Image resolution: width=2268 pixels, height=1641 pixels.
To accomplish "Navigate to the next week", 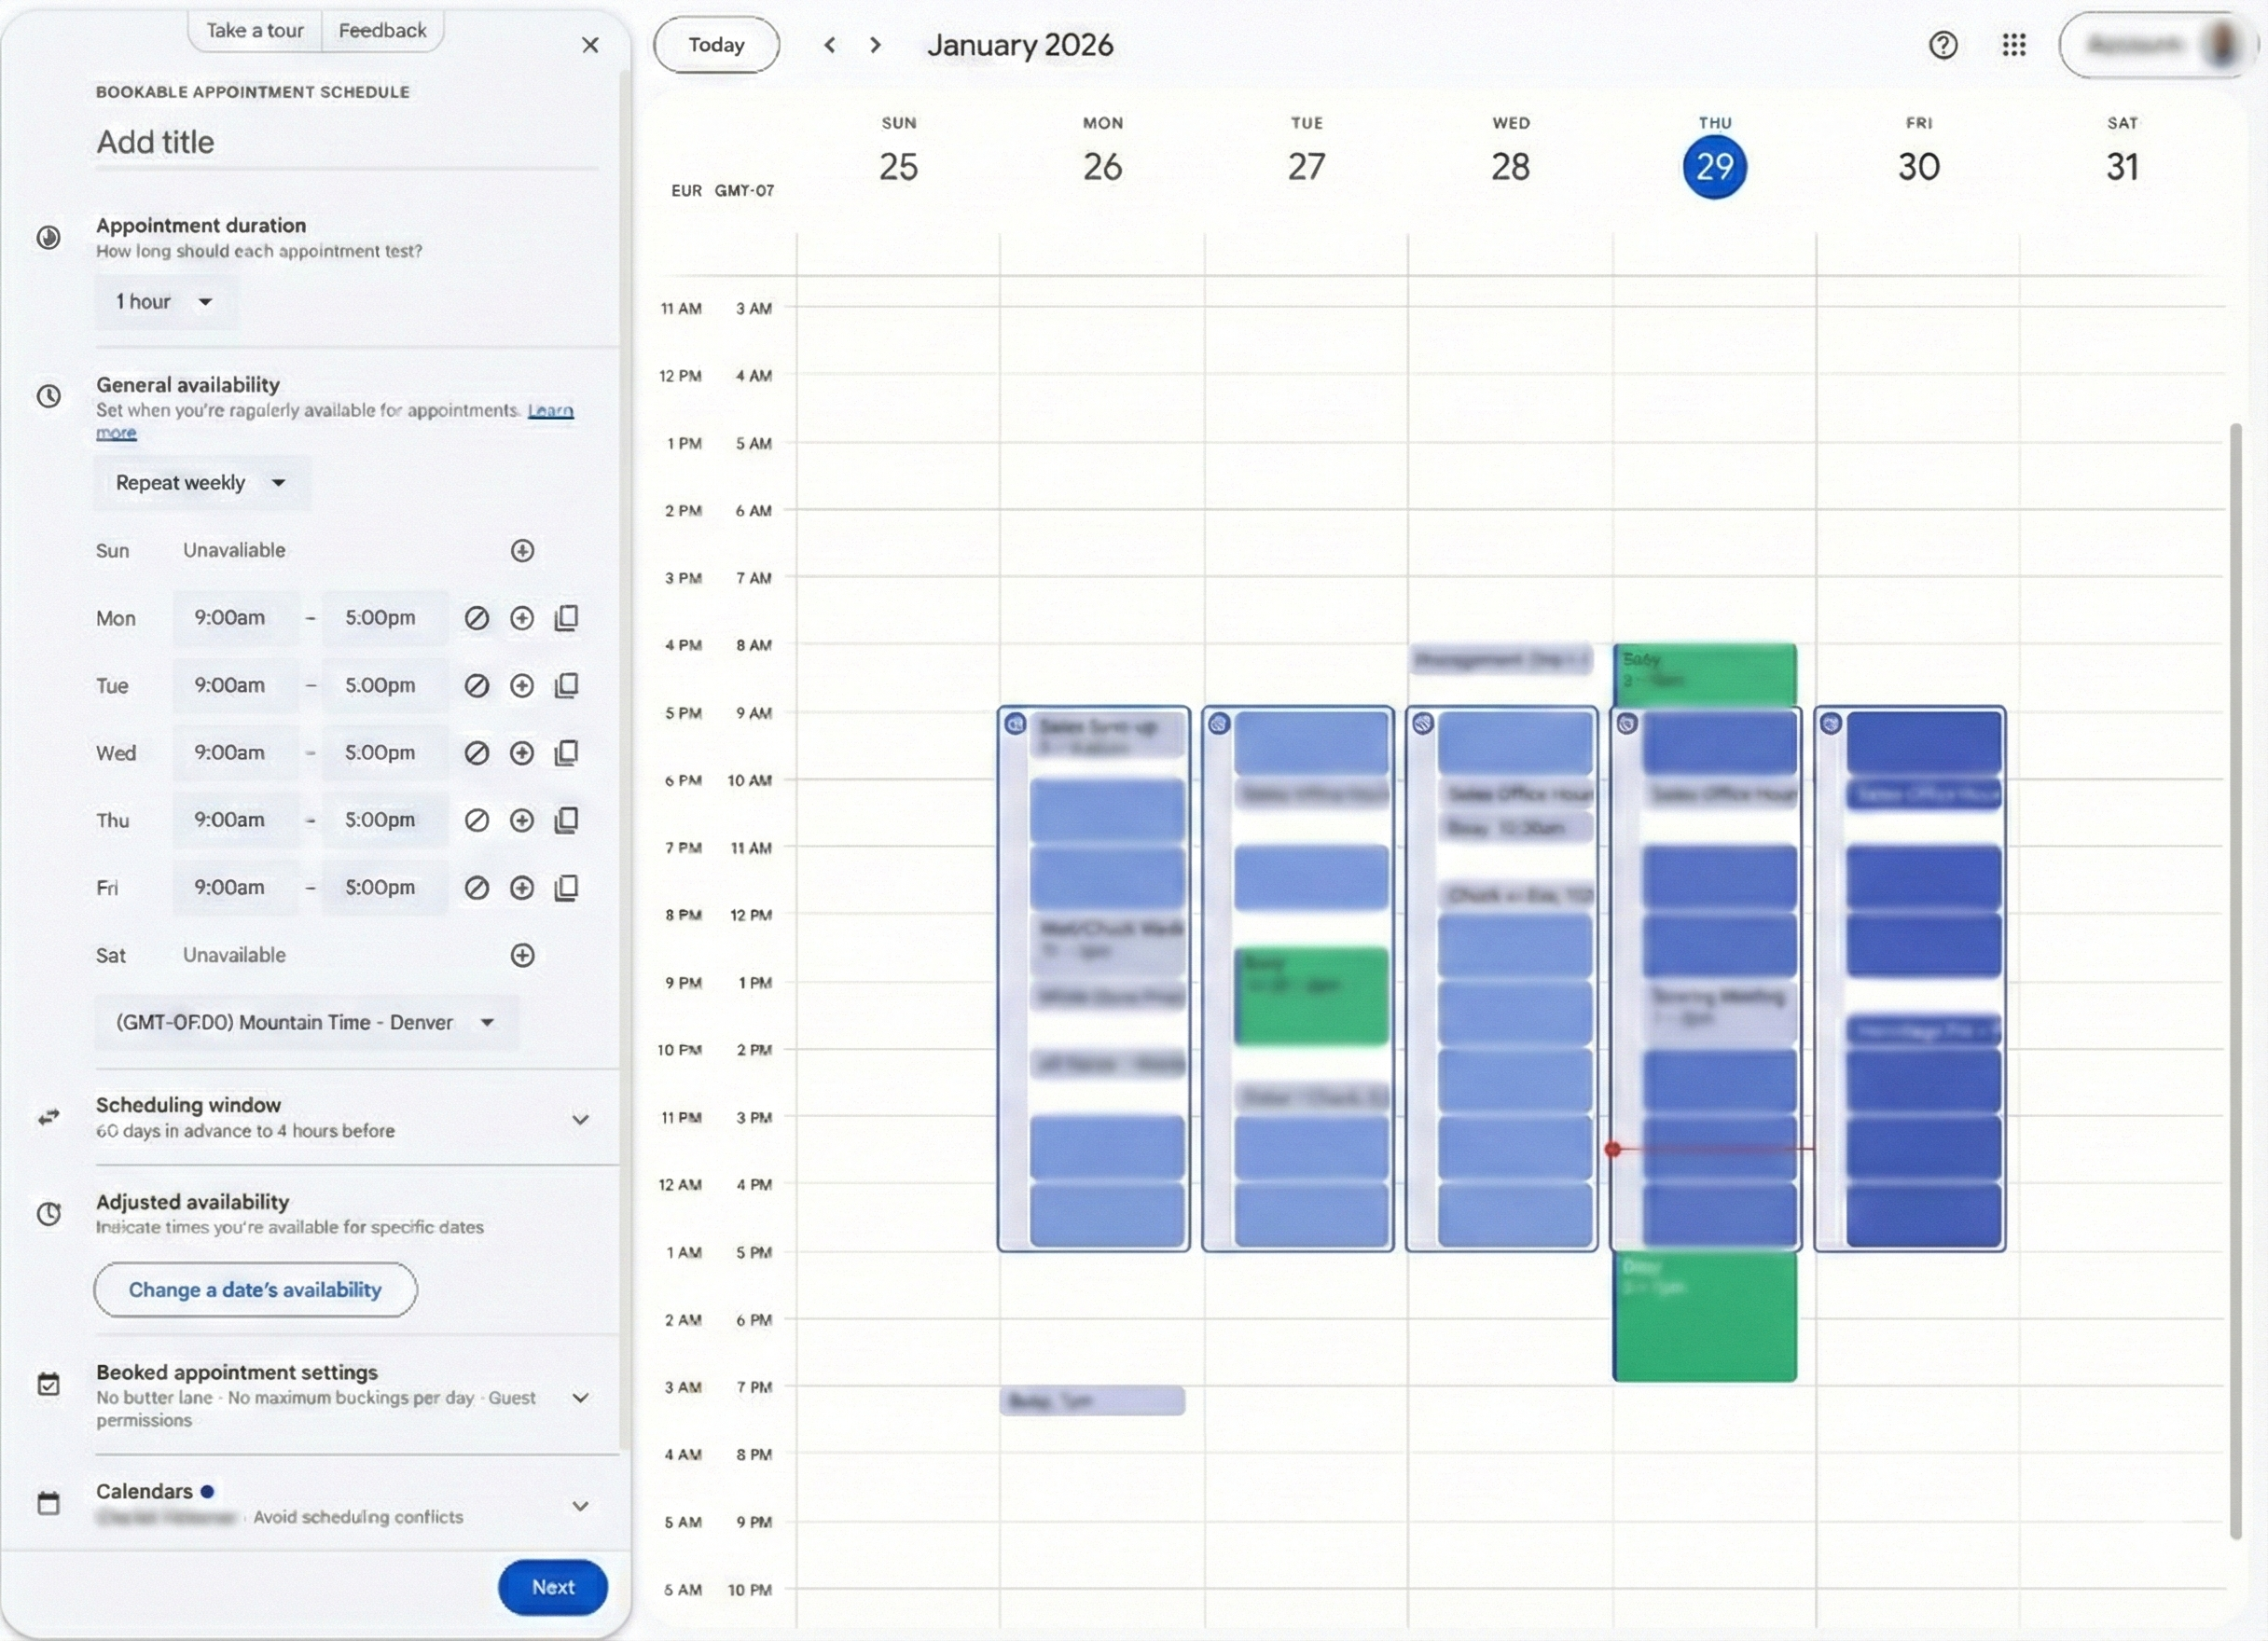I will tap(875, 45).
